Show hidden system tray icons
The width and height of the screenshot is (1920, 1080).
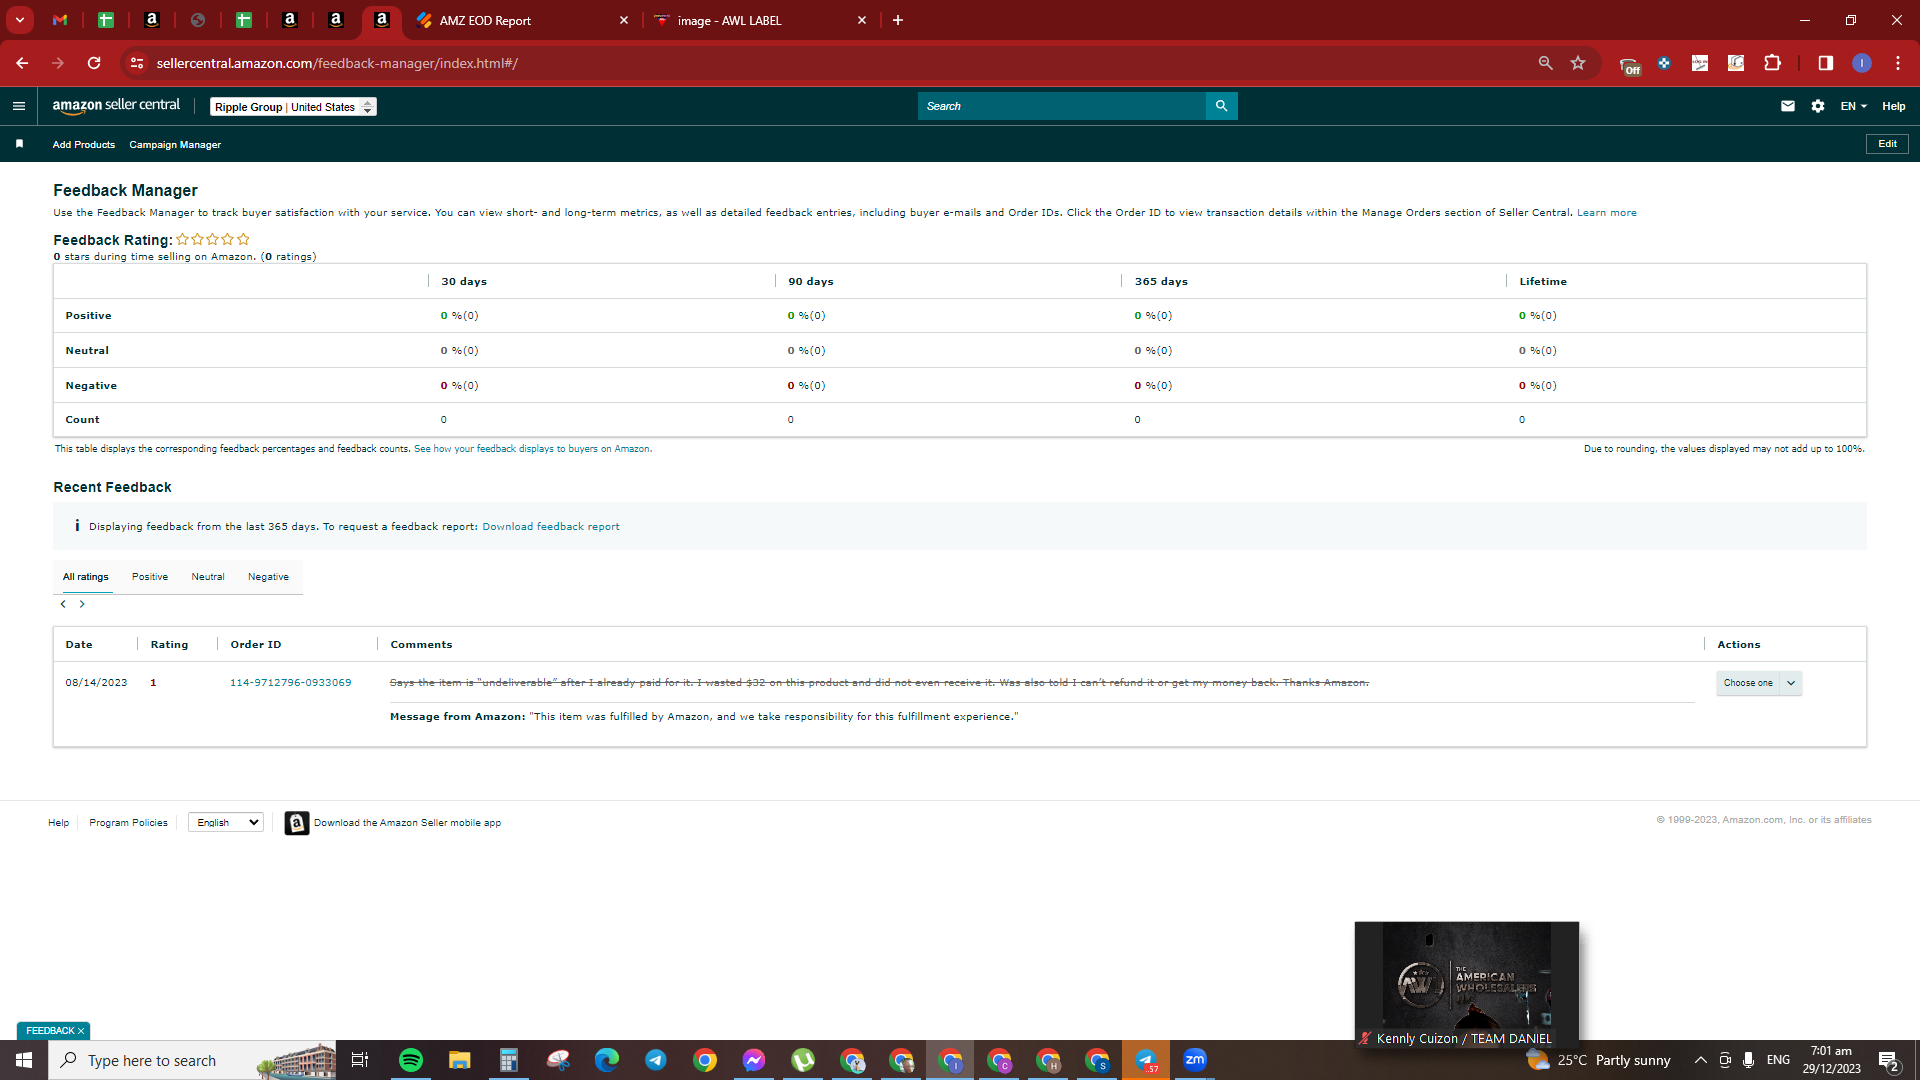(x=1700, y=1060)
